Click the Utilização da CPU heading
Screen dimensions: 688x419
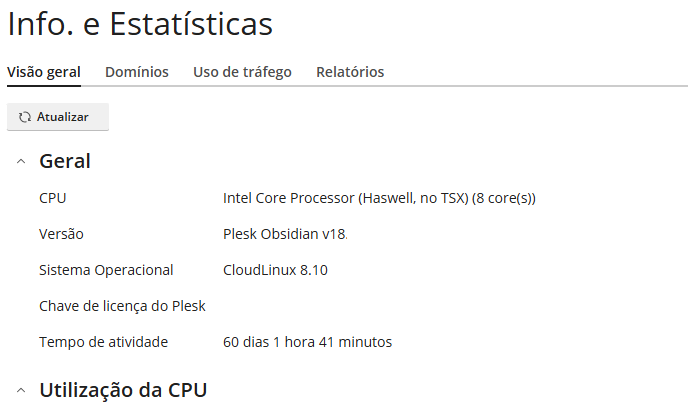pyautogui.click(x=123, y=390)
